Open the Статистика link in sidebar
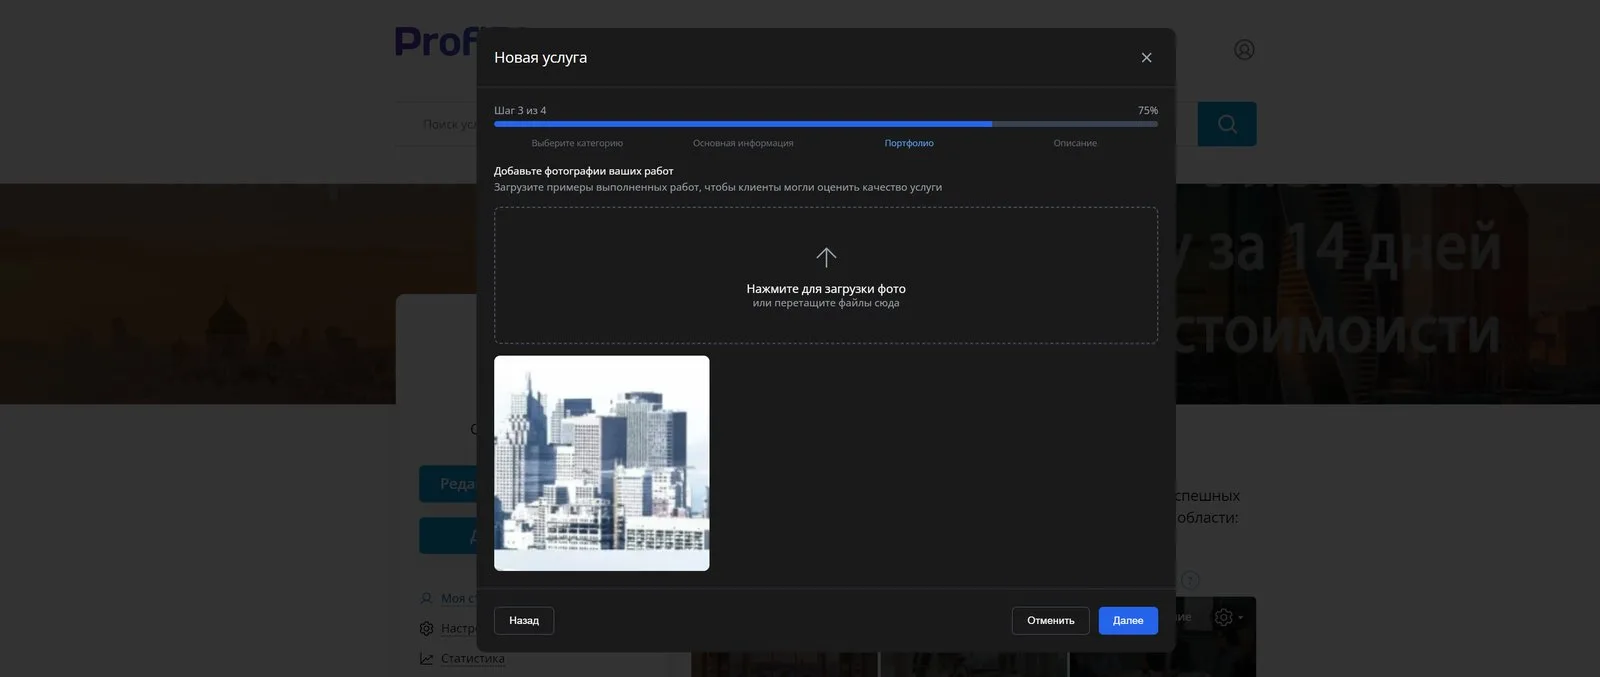Viewport: 1600px width, 677px height. pyautogui.click(x=473, y=659)
